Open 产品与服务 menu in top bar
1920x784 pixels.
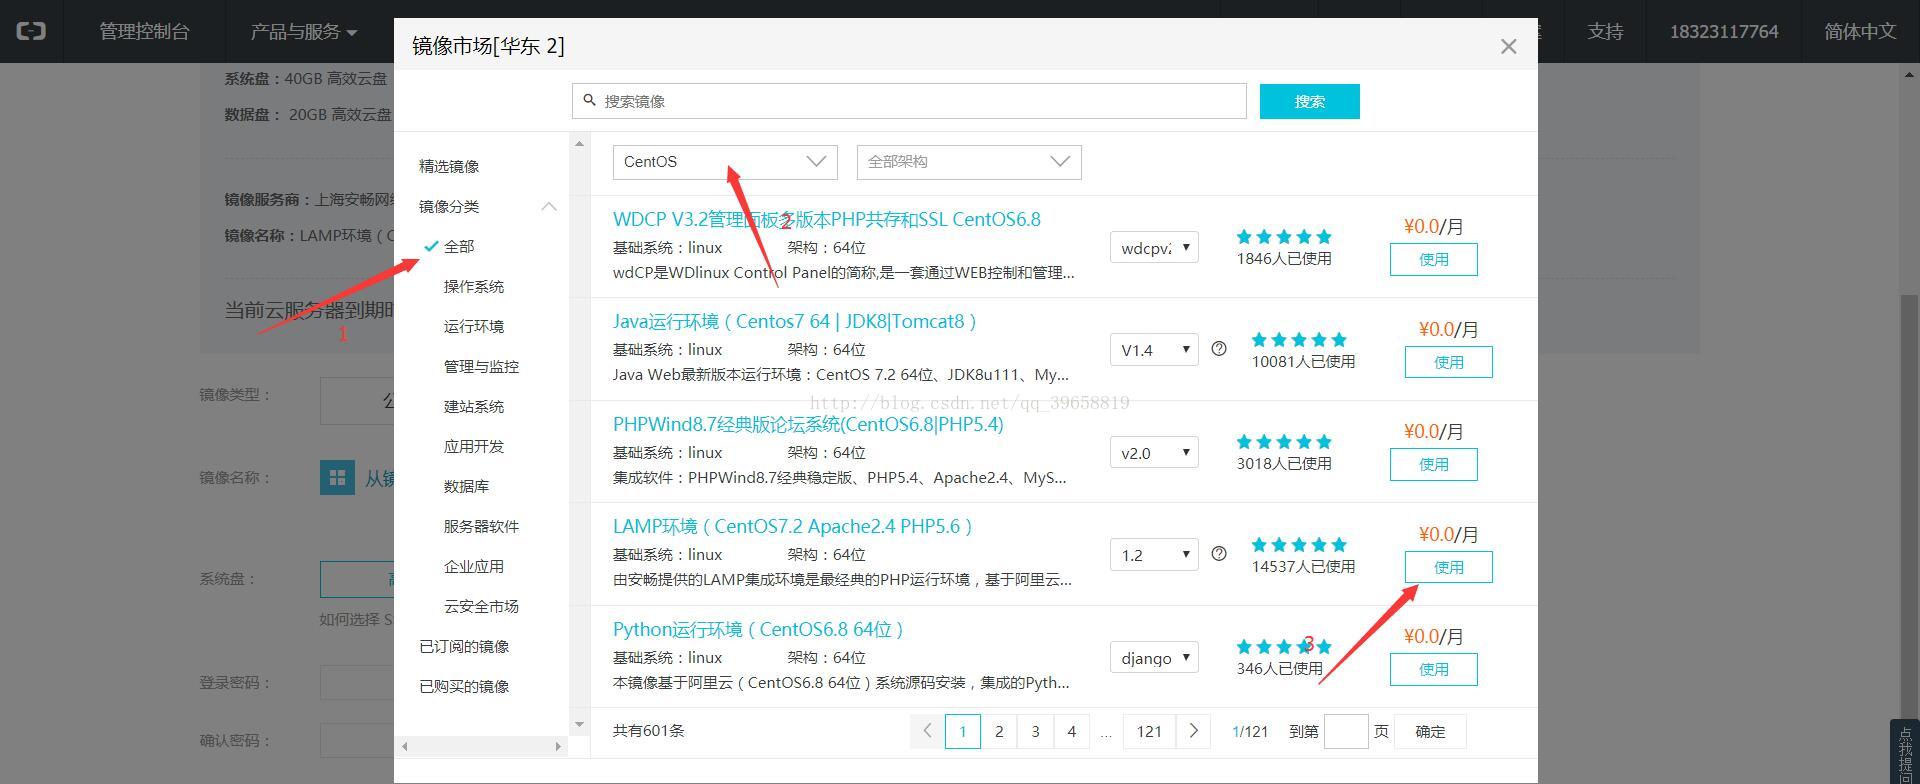(x=303, y=31)
